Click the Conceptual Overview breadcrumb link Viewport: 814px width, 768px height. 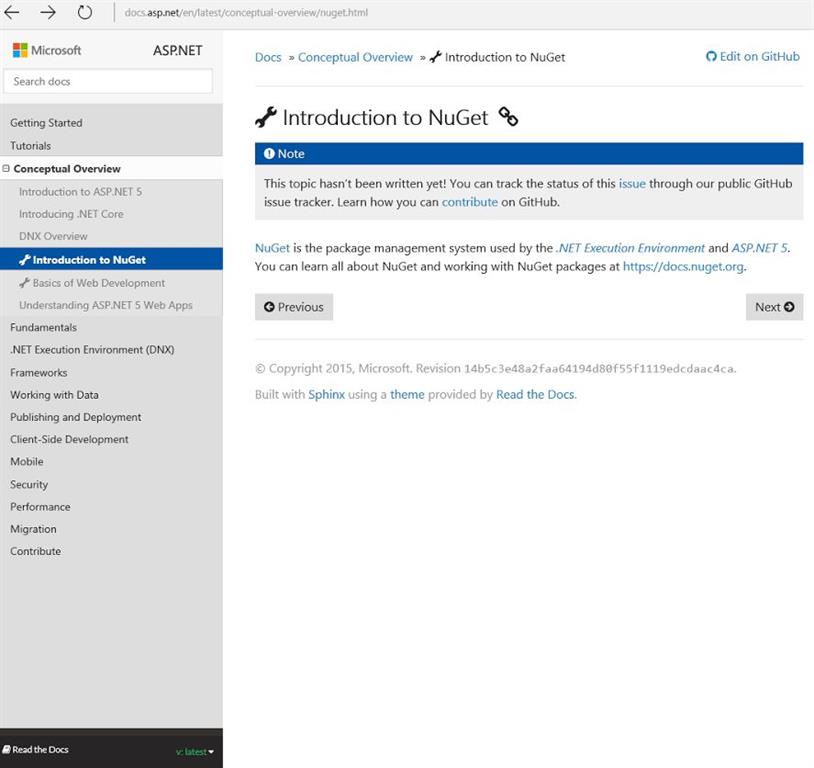pyautogui.click(x=356, y=57)
